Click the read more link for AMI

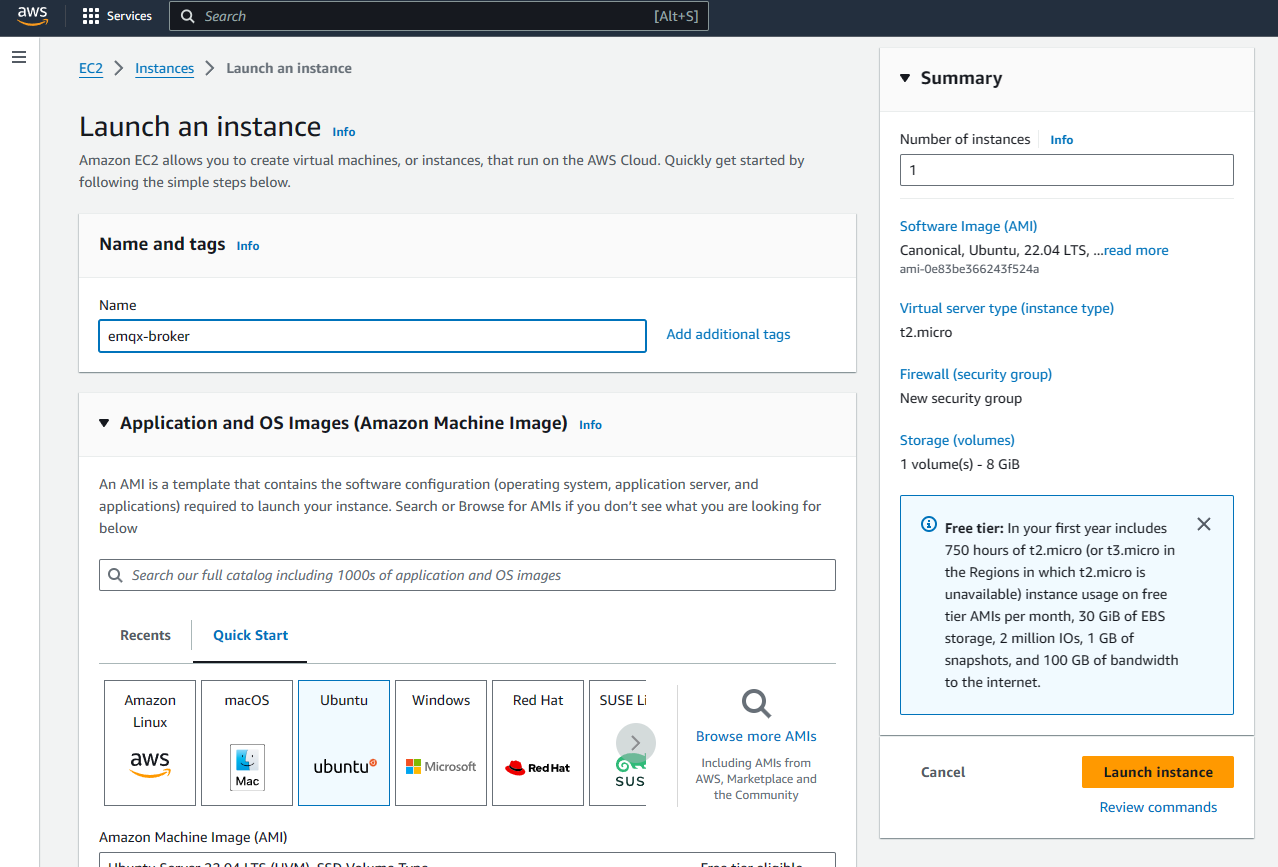[1136, 250]
